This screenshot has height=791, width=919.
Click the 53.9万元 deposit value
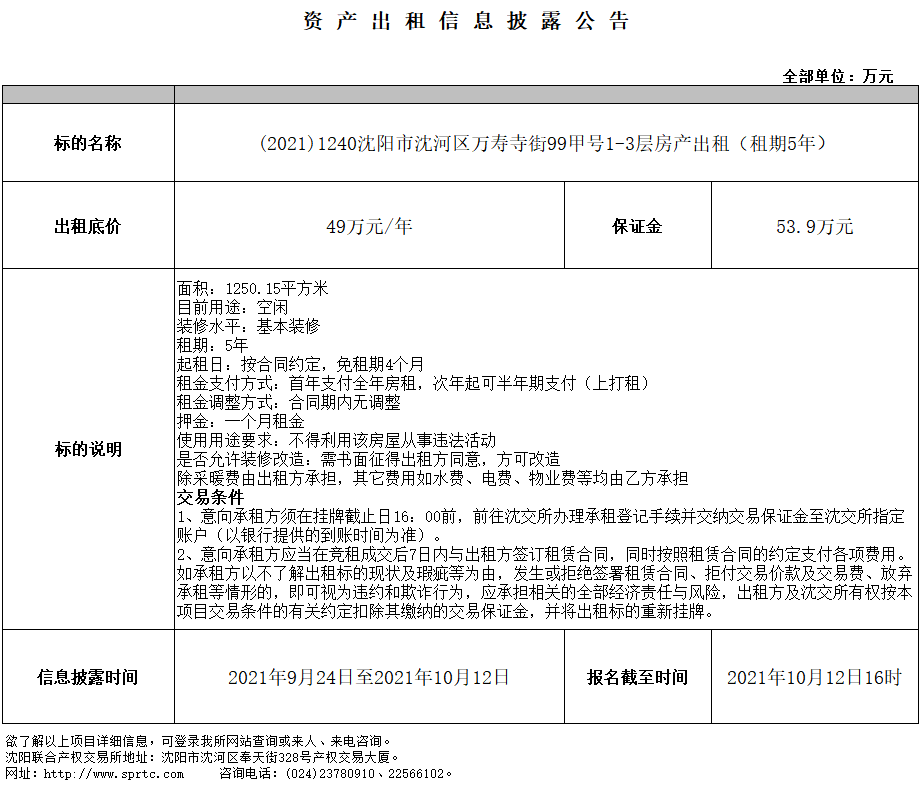tap(814, 226)
